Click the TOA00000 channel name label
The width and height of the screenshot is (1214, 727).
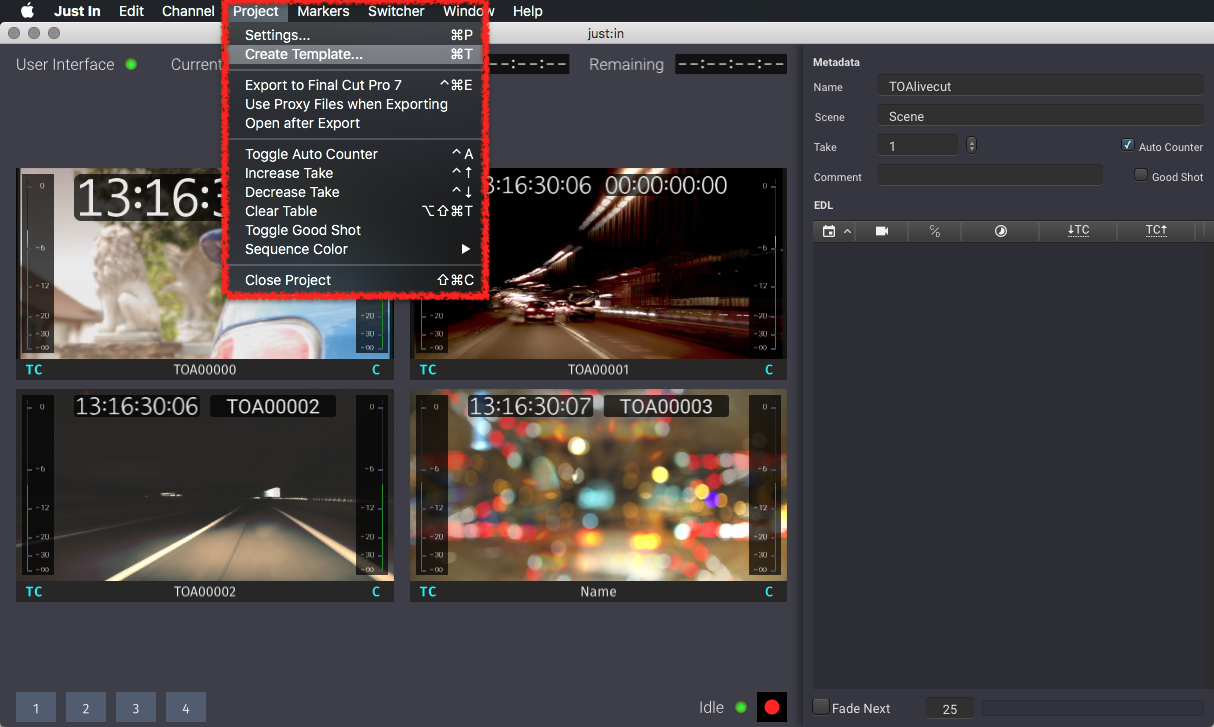[x=205, y=370]
